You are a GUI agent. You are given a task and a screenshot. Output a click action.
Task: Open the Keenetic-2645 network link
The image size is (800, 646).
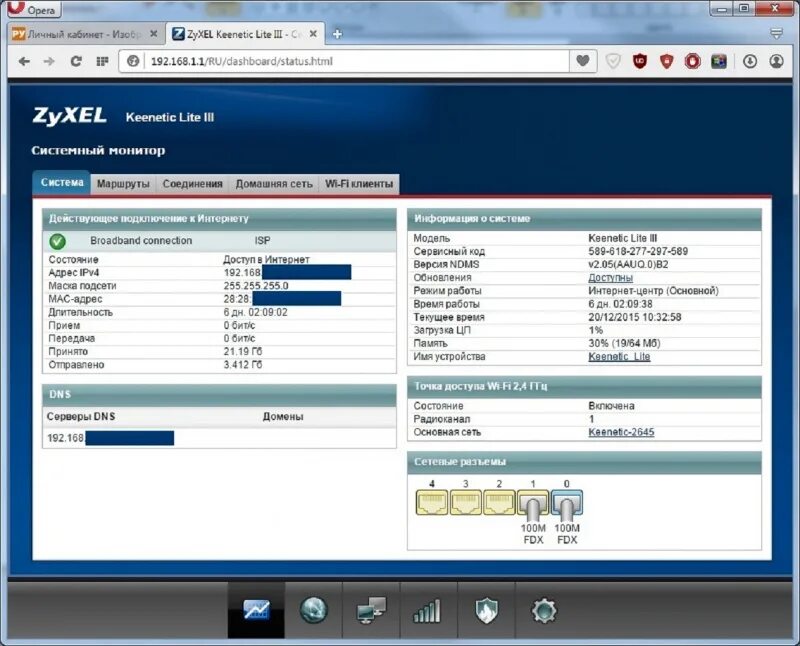(x=621, y=432)
